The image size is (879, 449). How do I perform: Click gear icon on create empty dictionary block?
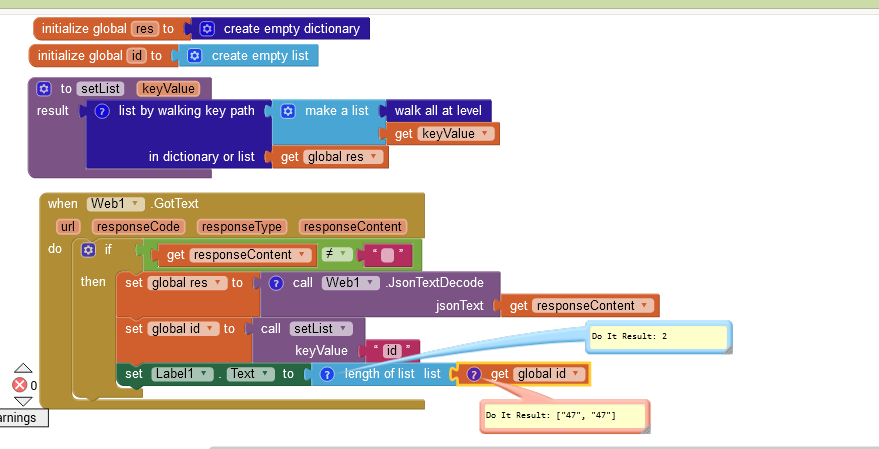207,29
